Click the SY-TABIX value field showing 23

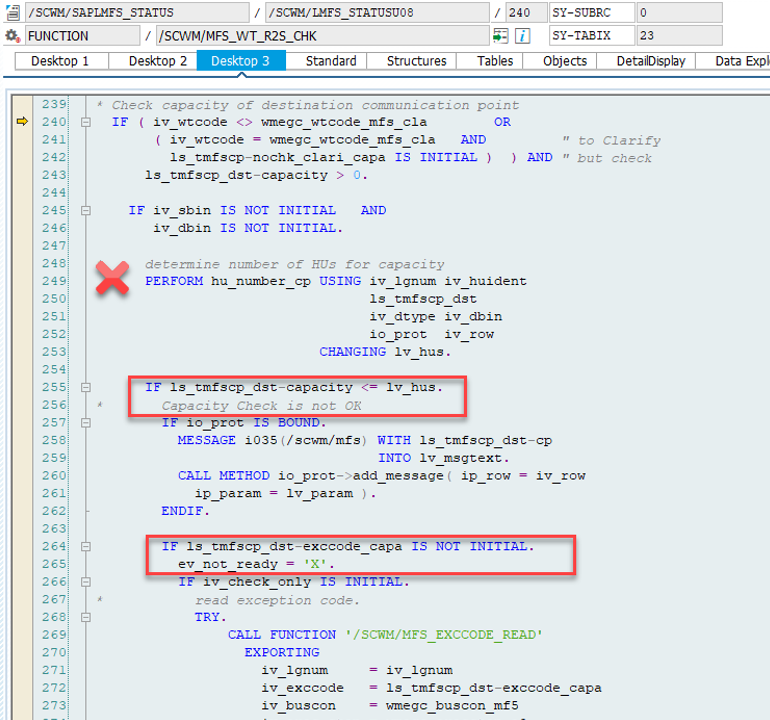click(680, 36)
